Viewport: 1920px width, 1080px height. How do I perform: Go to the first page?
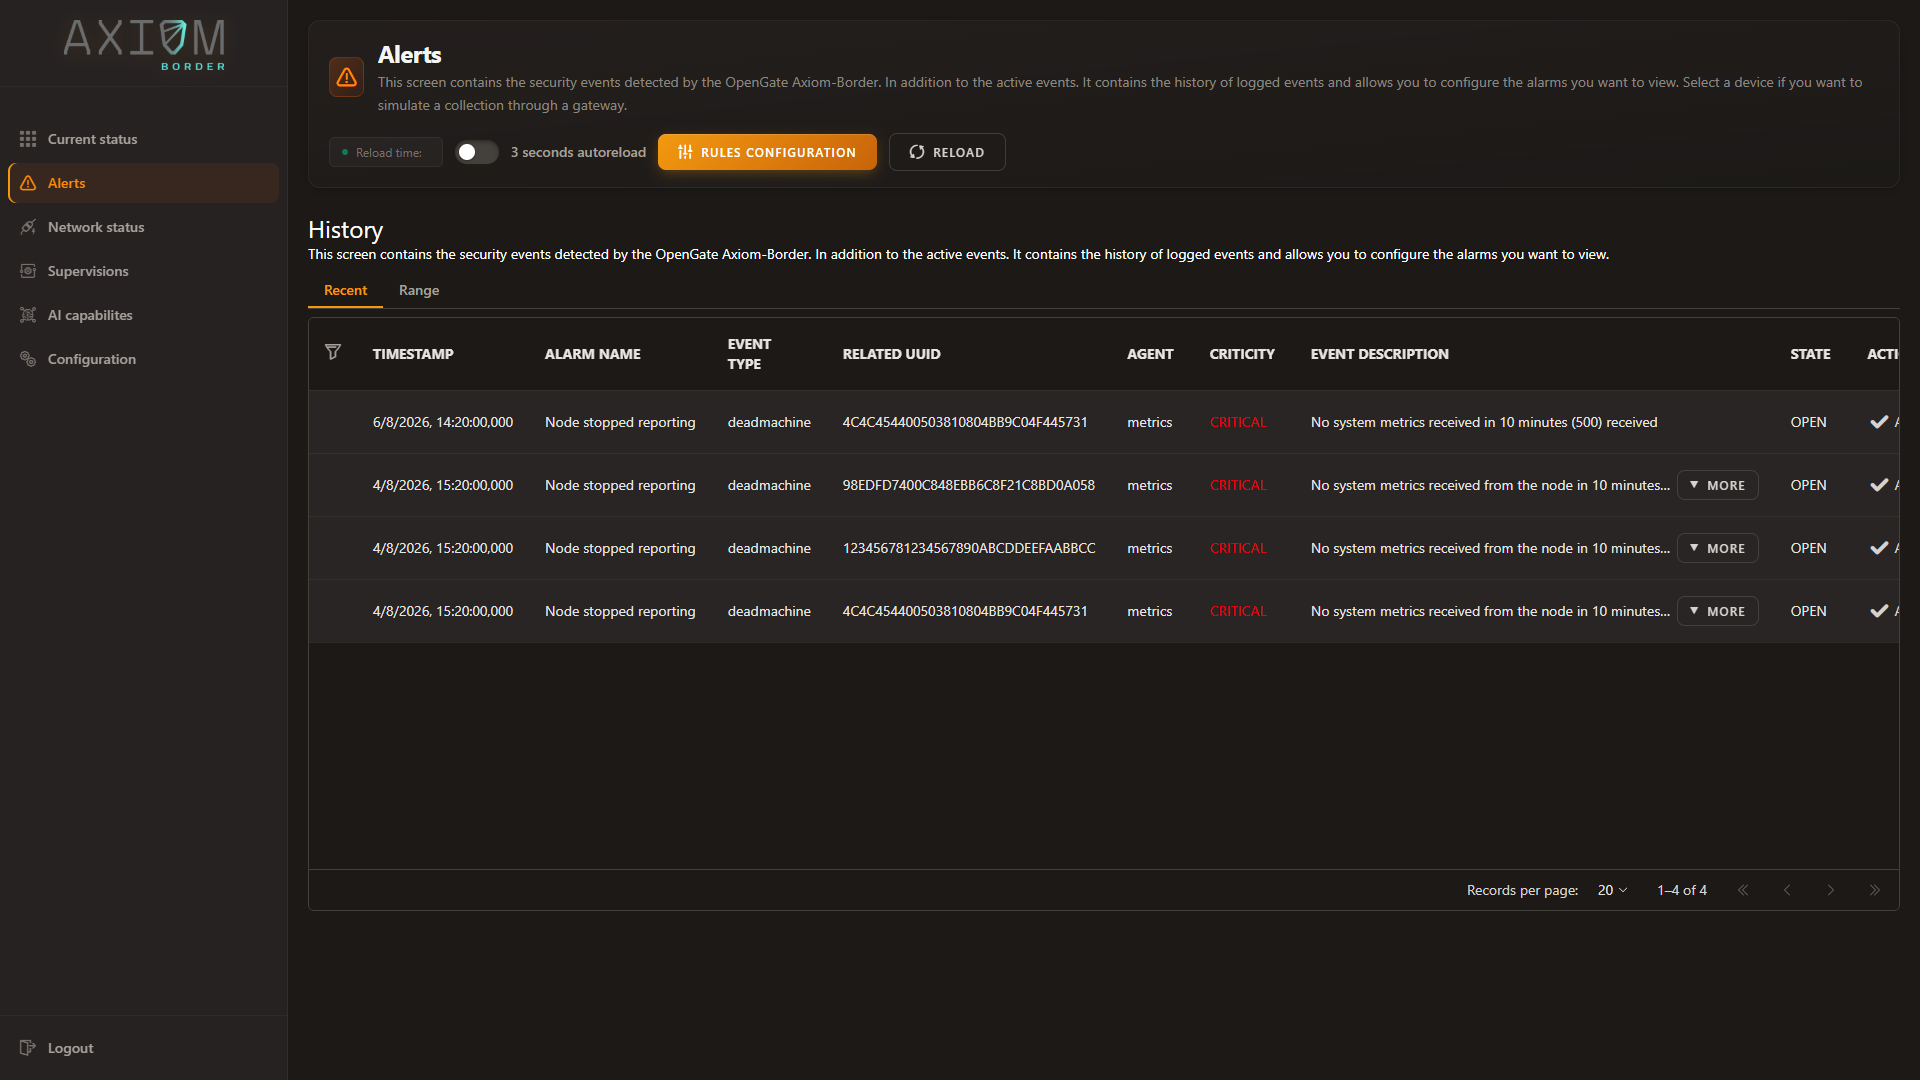click(1743, 890)
